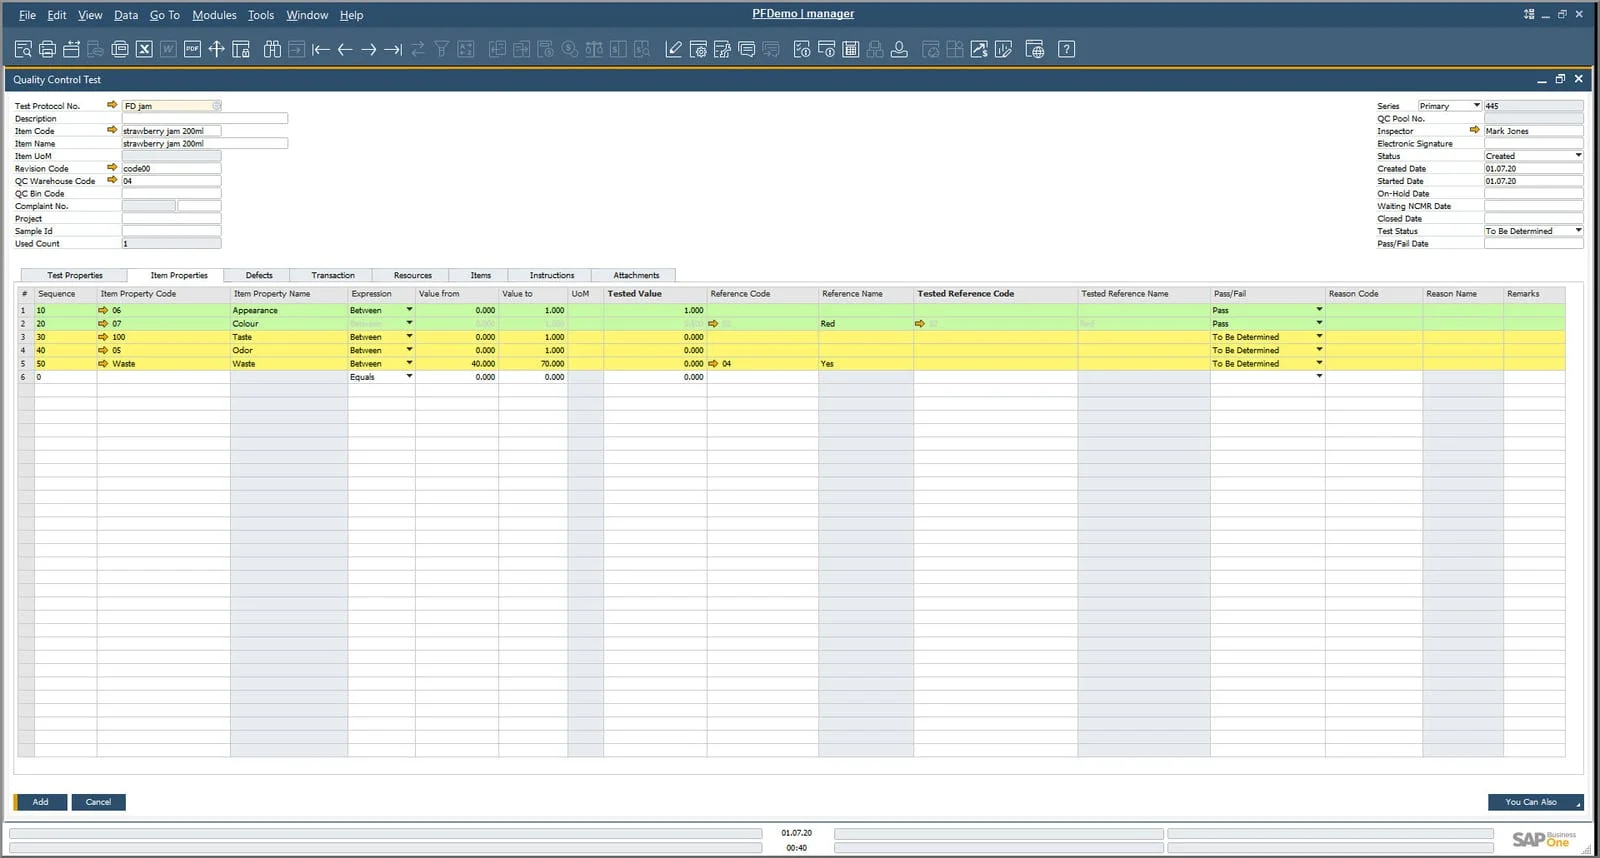The width and height of the screenshot is (1600, 858).
Task: Go to the previous record
Action: click(345, 49)
